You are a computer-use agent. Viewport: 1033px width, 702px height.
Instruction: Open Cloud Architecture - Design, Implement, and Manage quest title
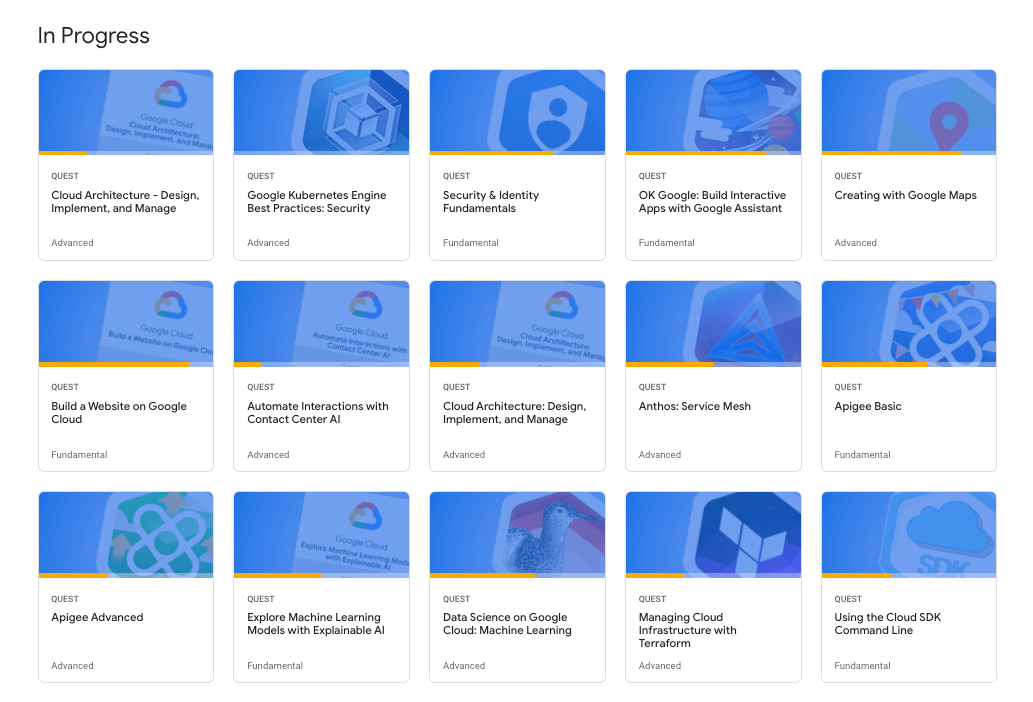tap(125, 202)
